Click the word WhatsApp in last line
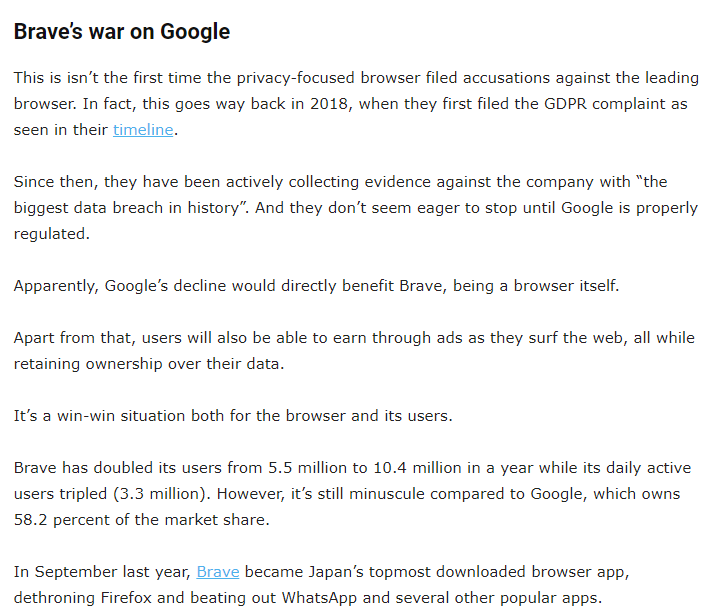 [319, 598]
